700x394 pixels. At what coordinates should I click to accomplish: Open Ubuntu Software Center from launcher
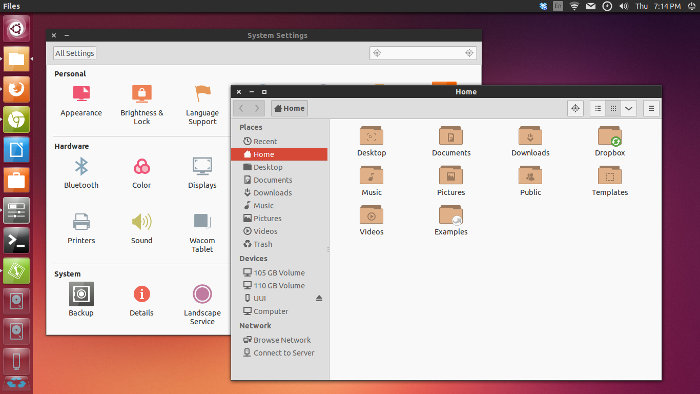(17, 180)
